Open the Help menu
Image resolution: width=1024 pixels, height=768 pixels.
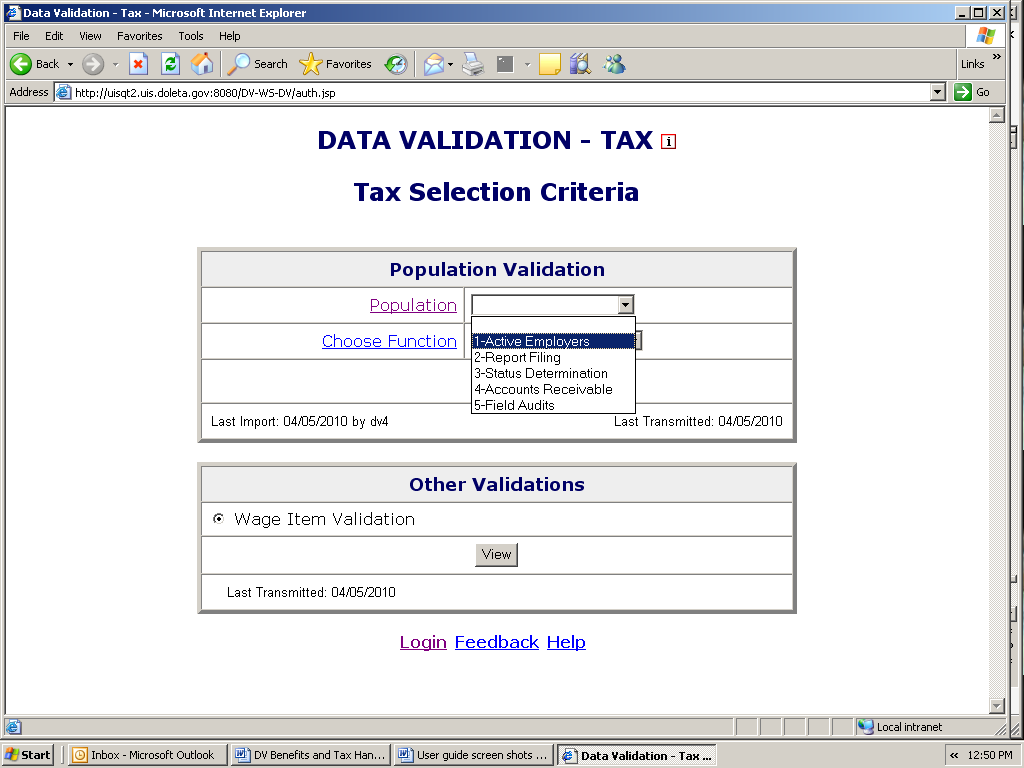[229, 36]
